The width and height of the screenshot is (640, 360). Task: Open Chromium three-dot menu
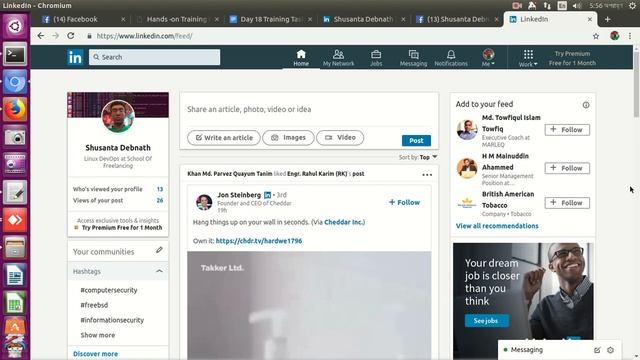[630, 36]
